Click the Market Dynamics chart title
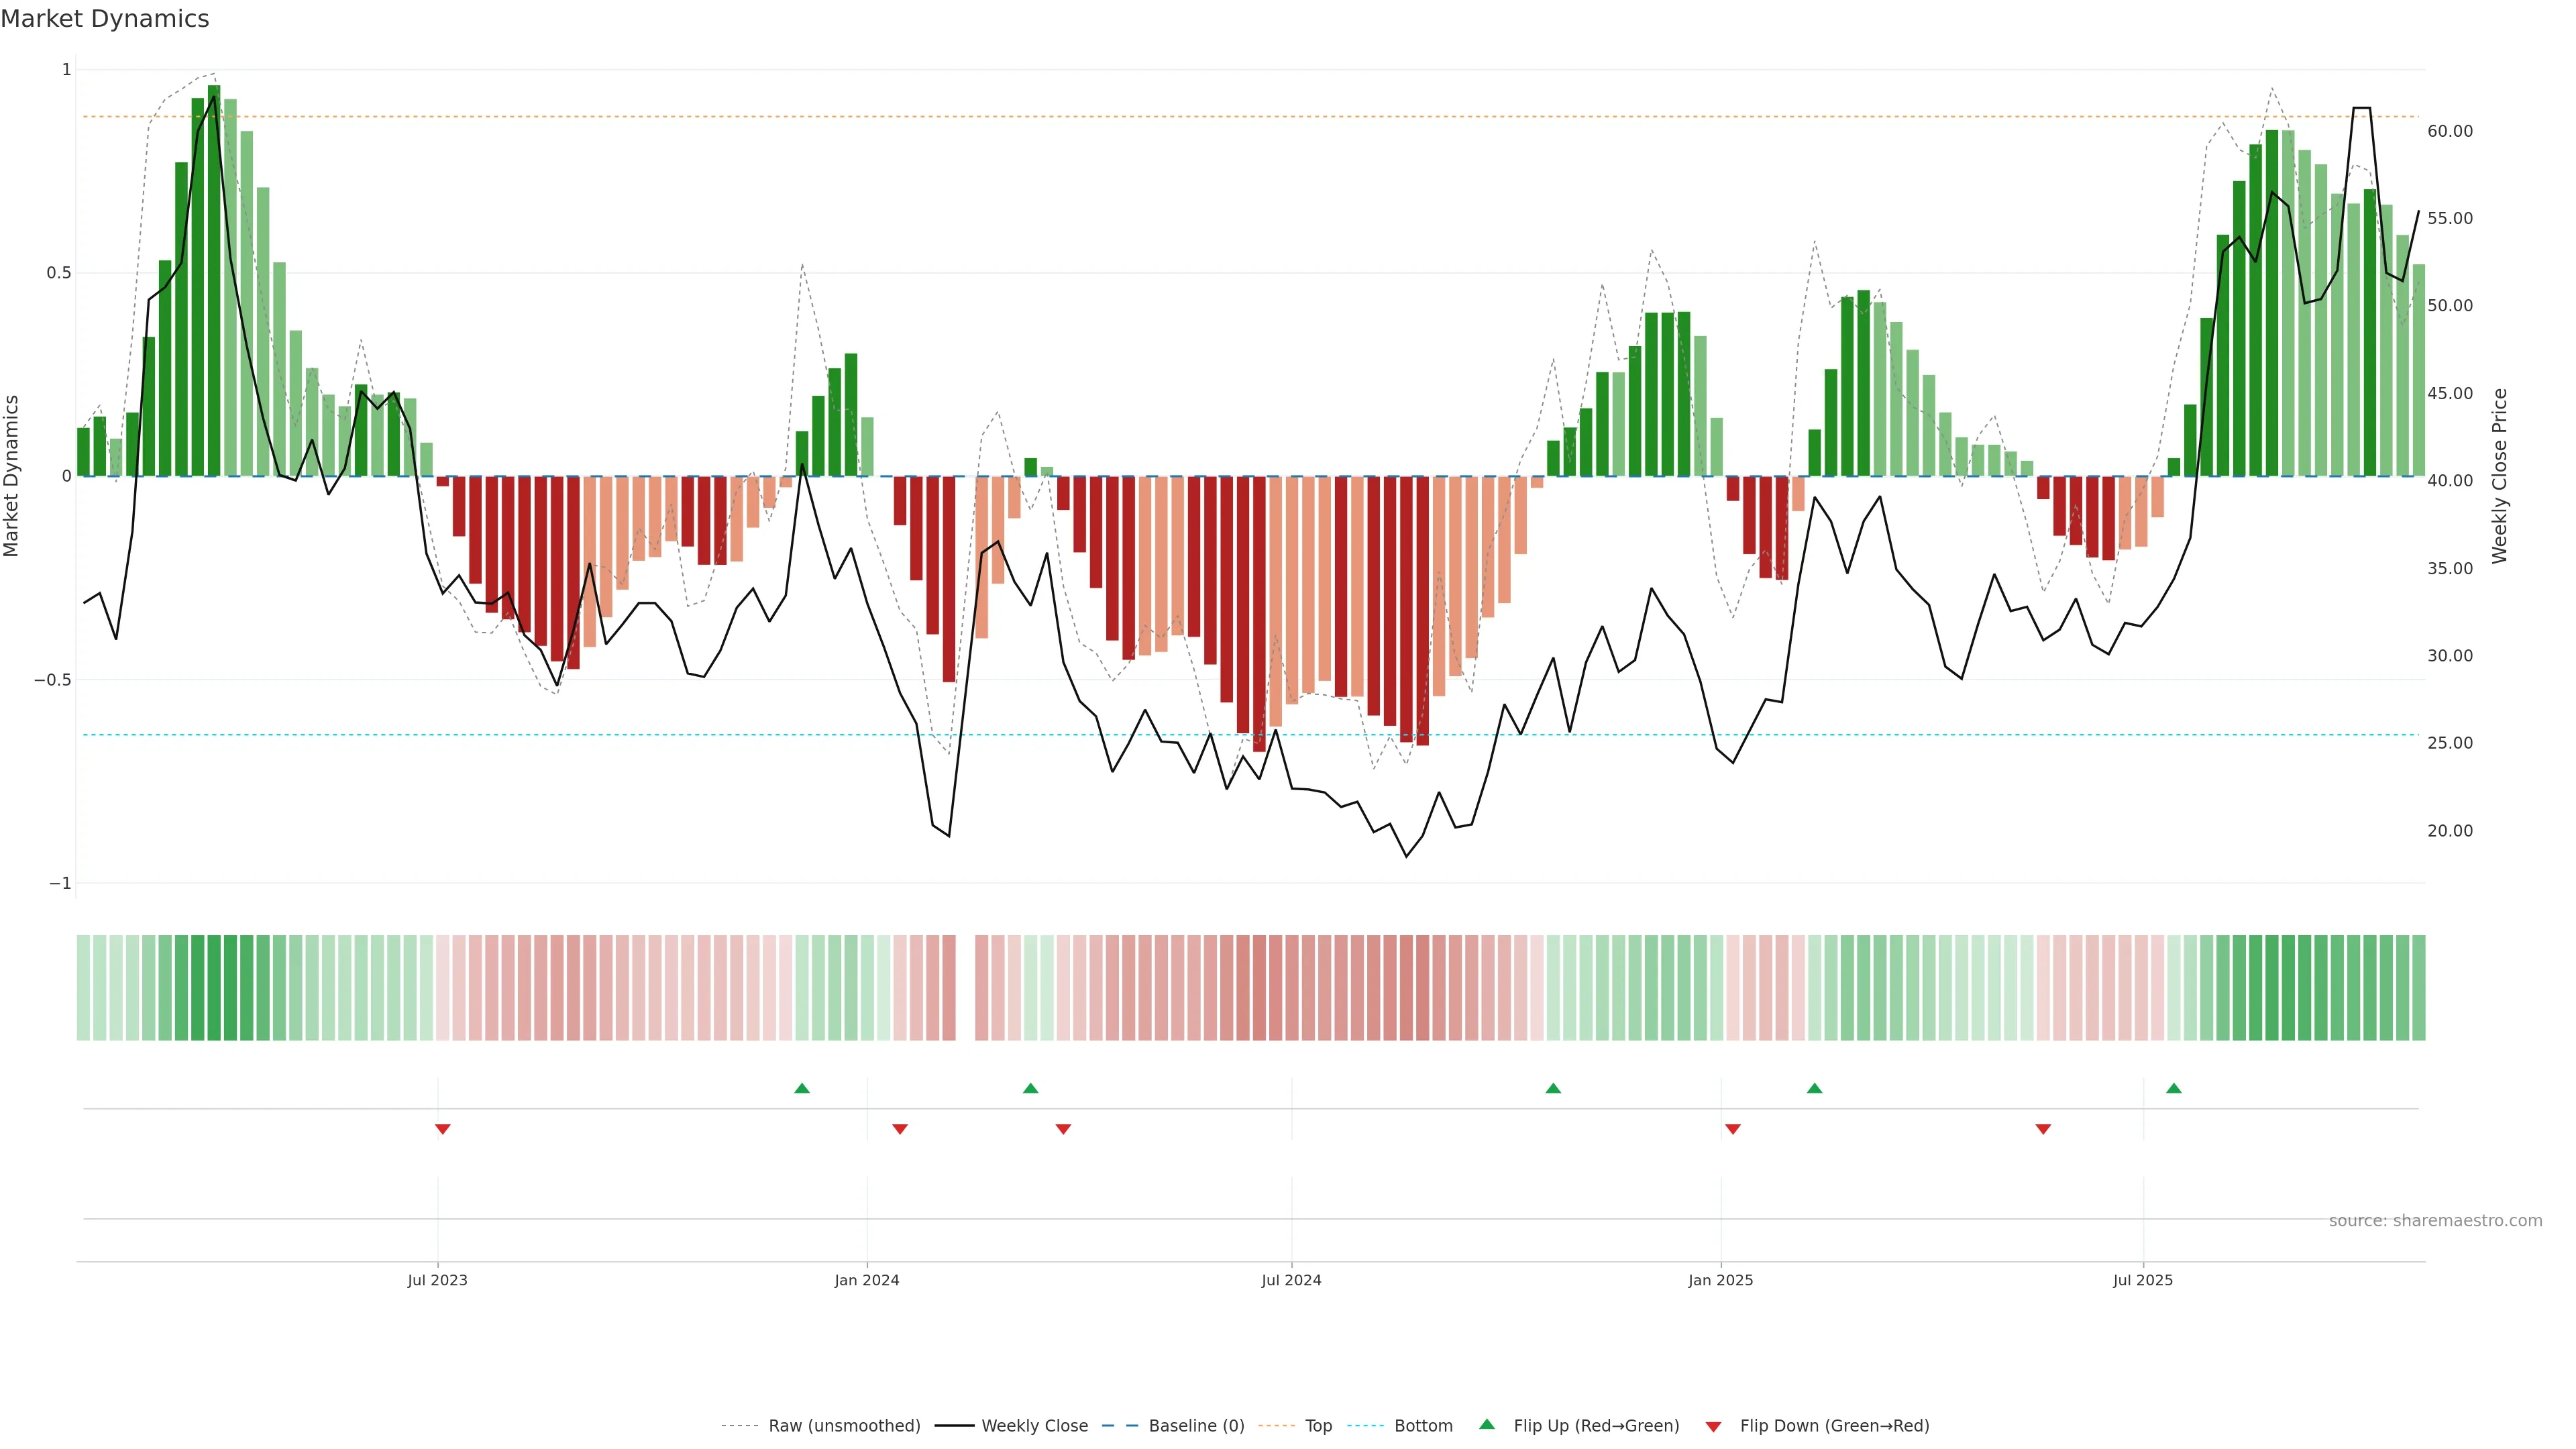The height and width of the screenshot is (1449, 2576). [x=105, y=19]
